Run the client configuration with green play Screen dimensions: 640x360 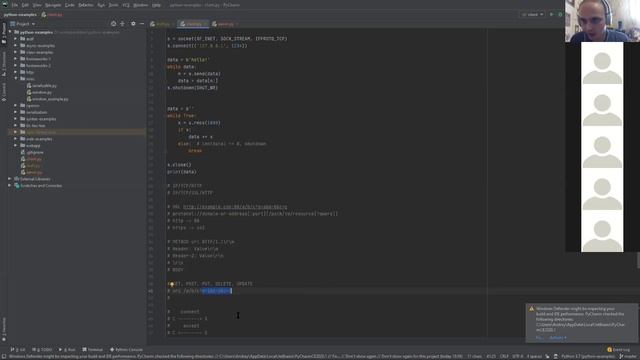pos(551,14)
